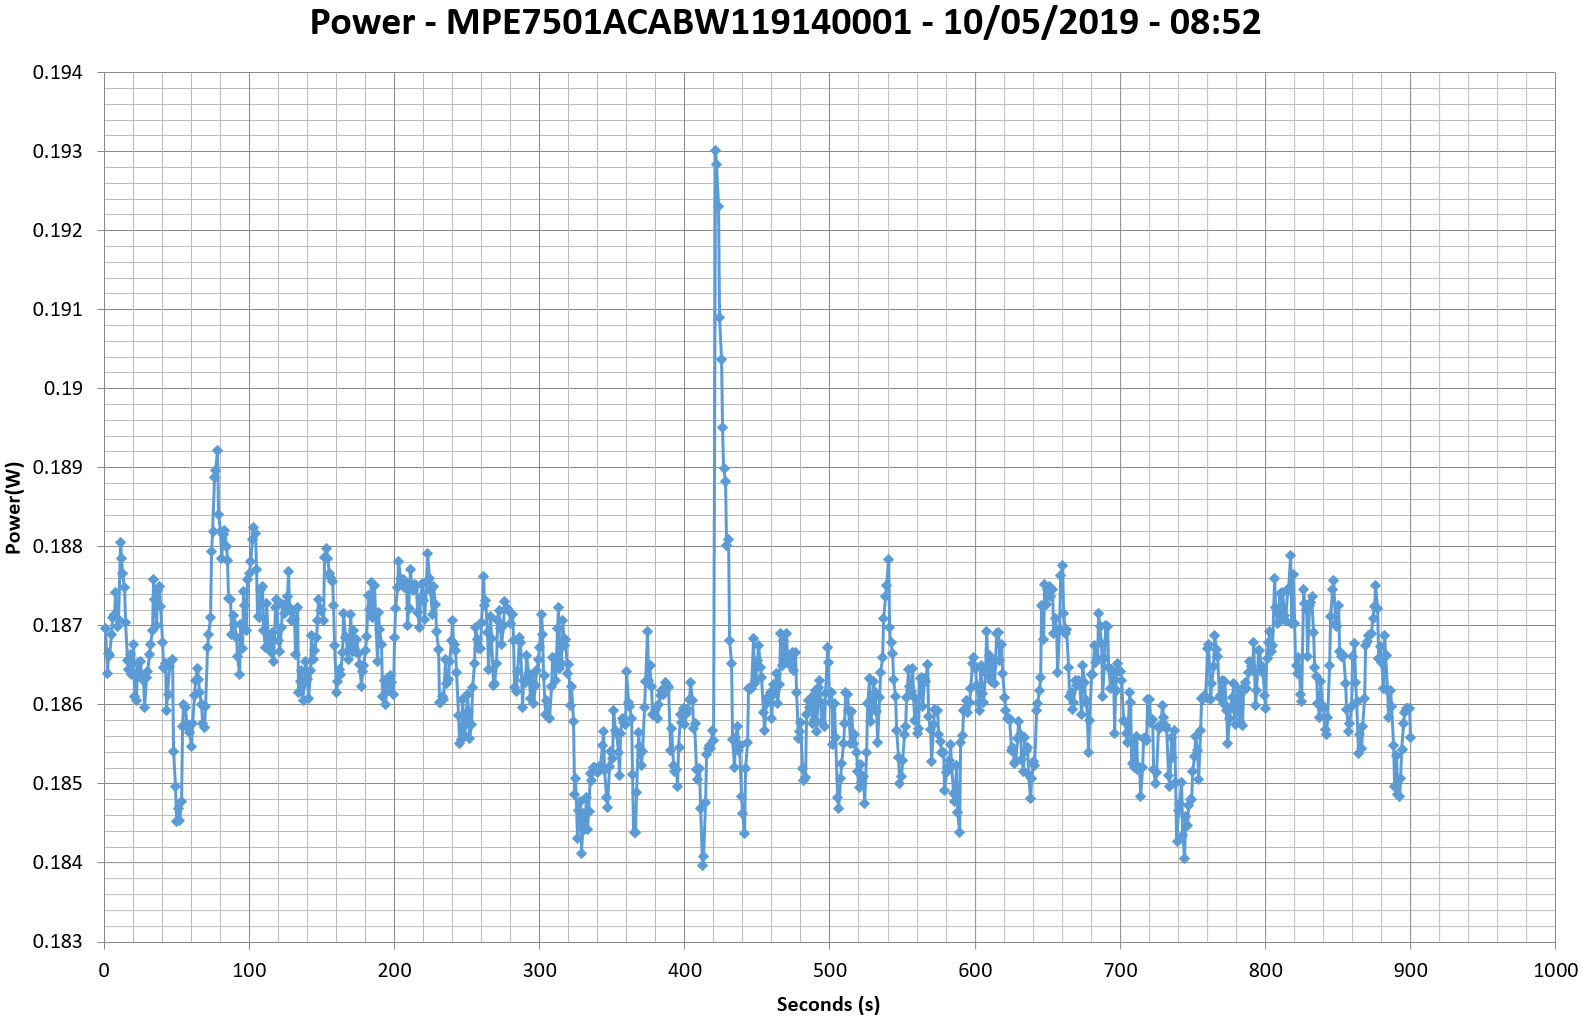
Task: Select the 'Seconds (s)' horizontal axis title
Action: pyautogui.click(x=828, y=1004)
